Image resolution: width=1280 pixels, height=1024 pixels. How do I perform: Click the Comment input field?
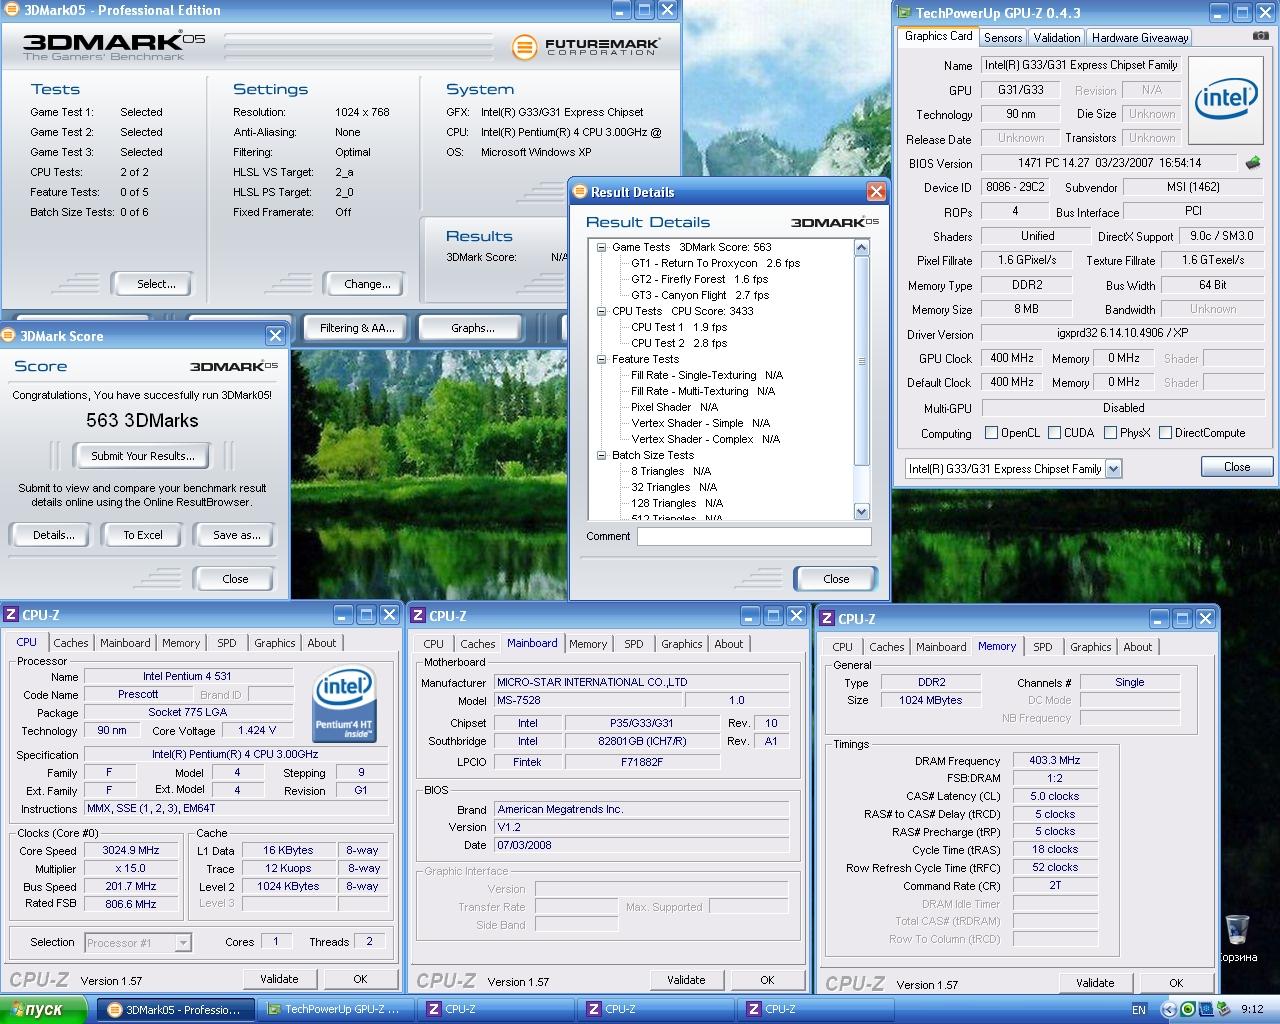(754, 536)
